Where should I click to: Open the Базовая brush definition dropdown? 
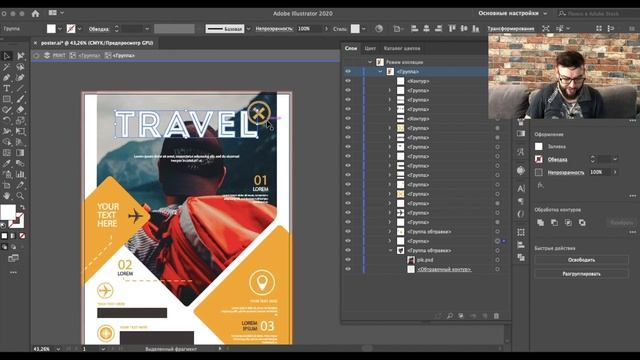(248, 29)
